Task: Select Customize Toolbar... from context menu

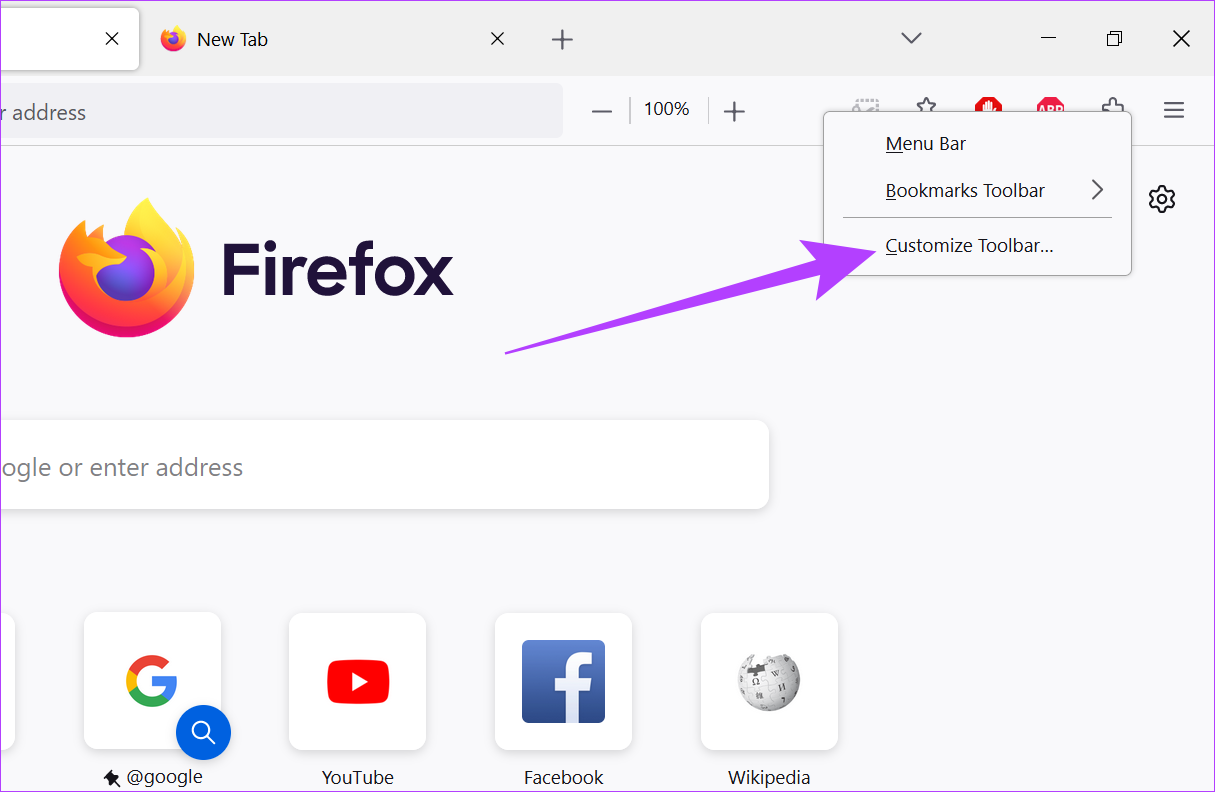Action: [969, 246]
